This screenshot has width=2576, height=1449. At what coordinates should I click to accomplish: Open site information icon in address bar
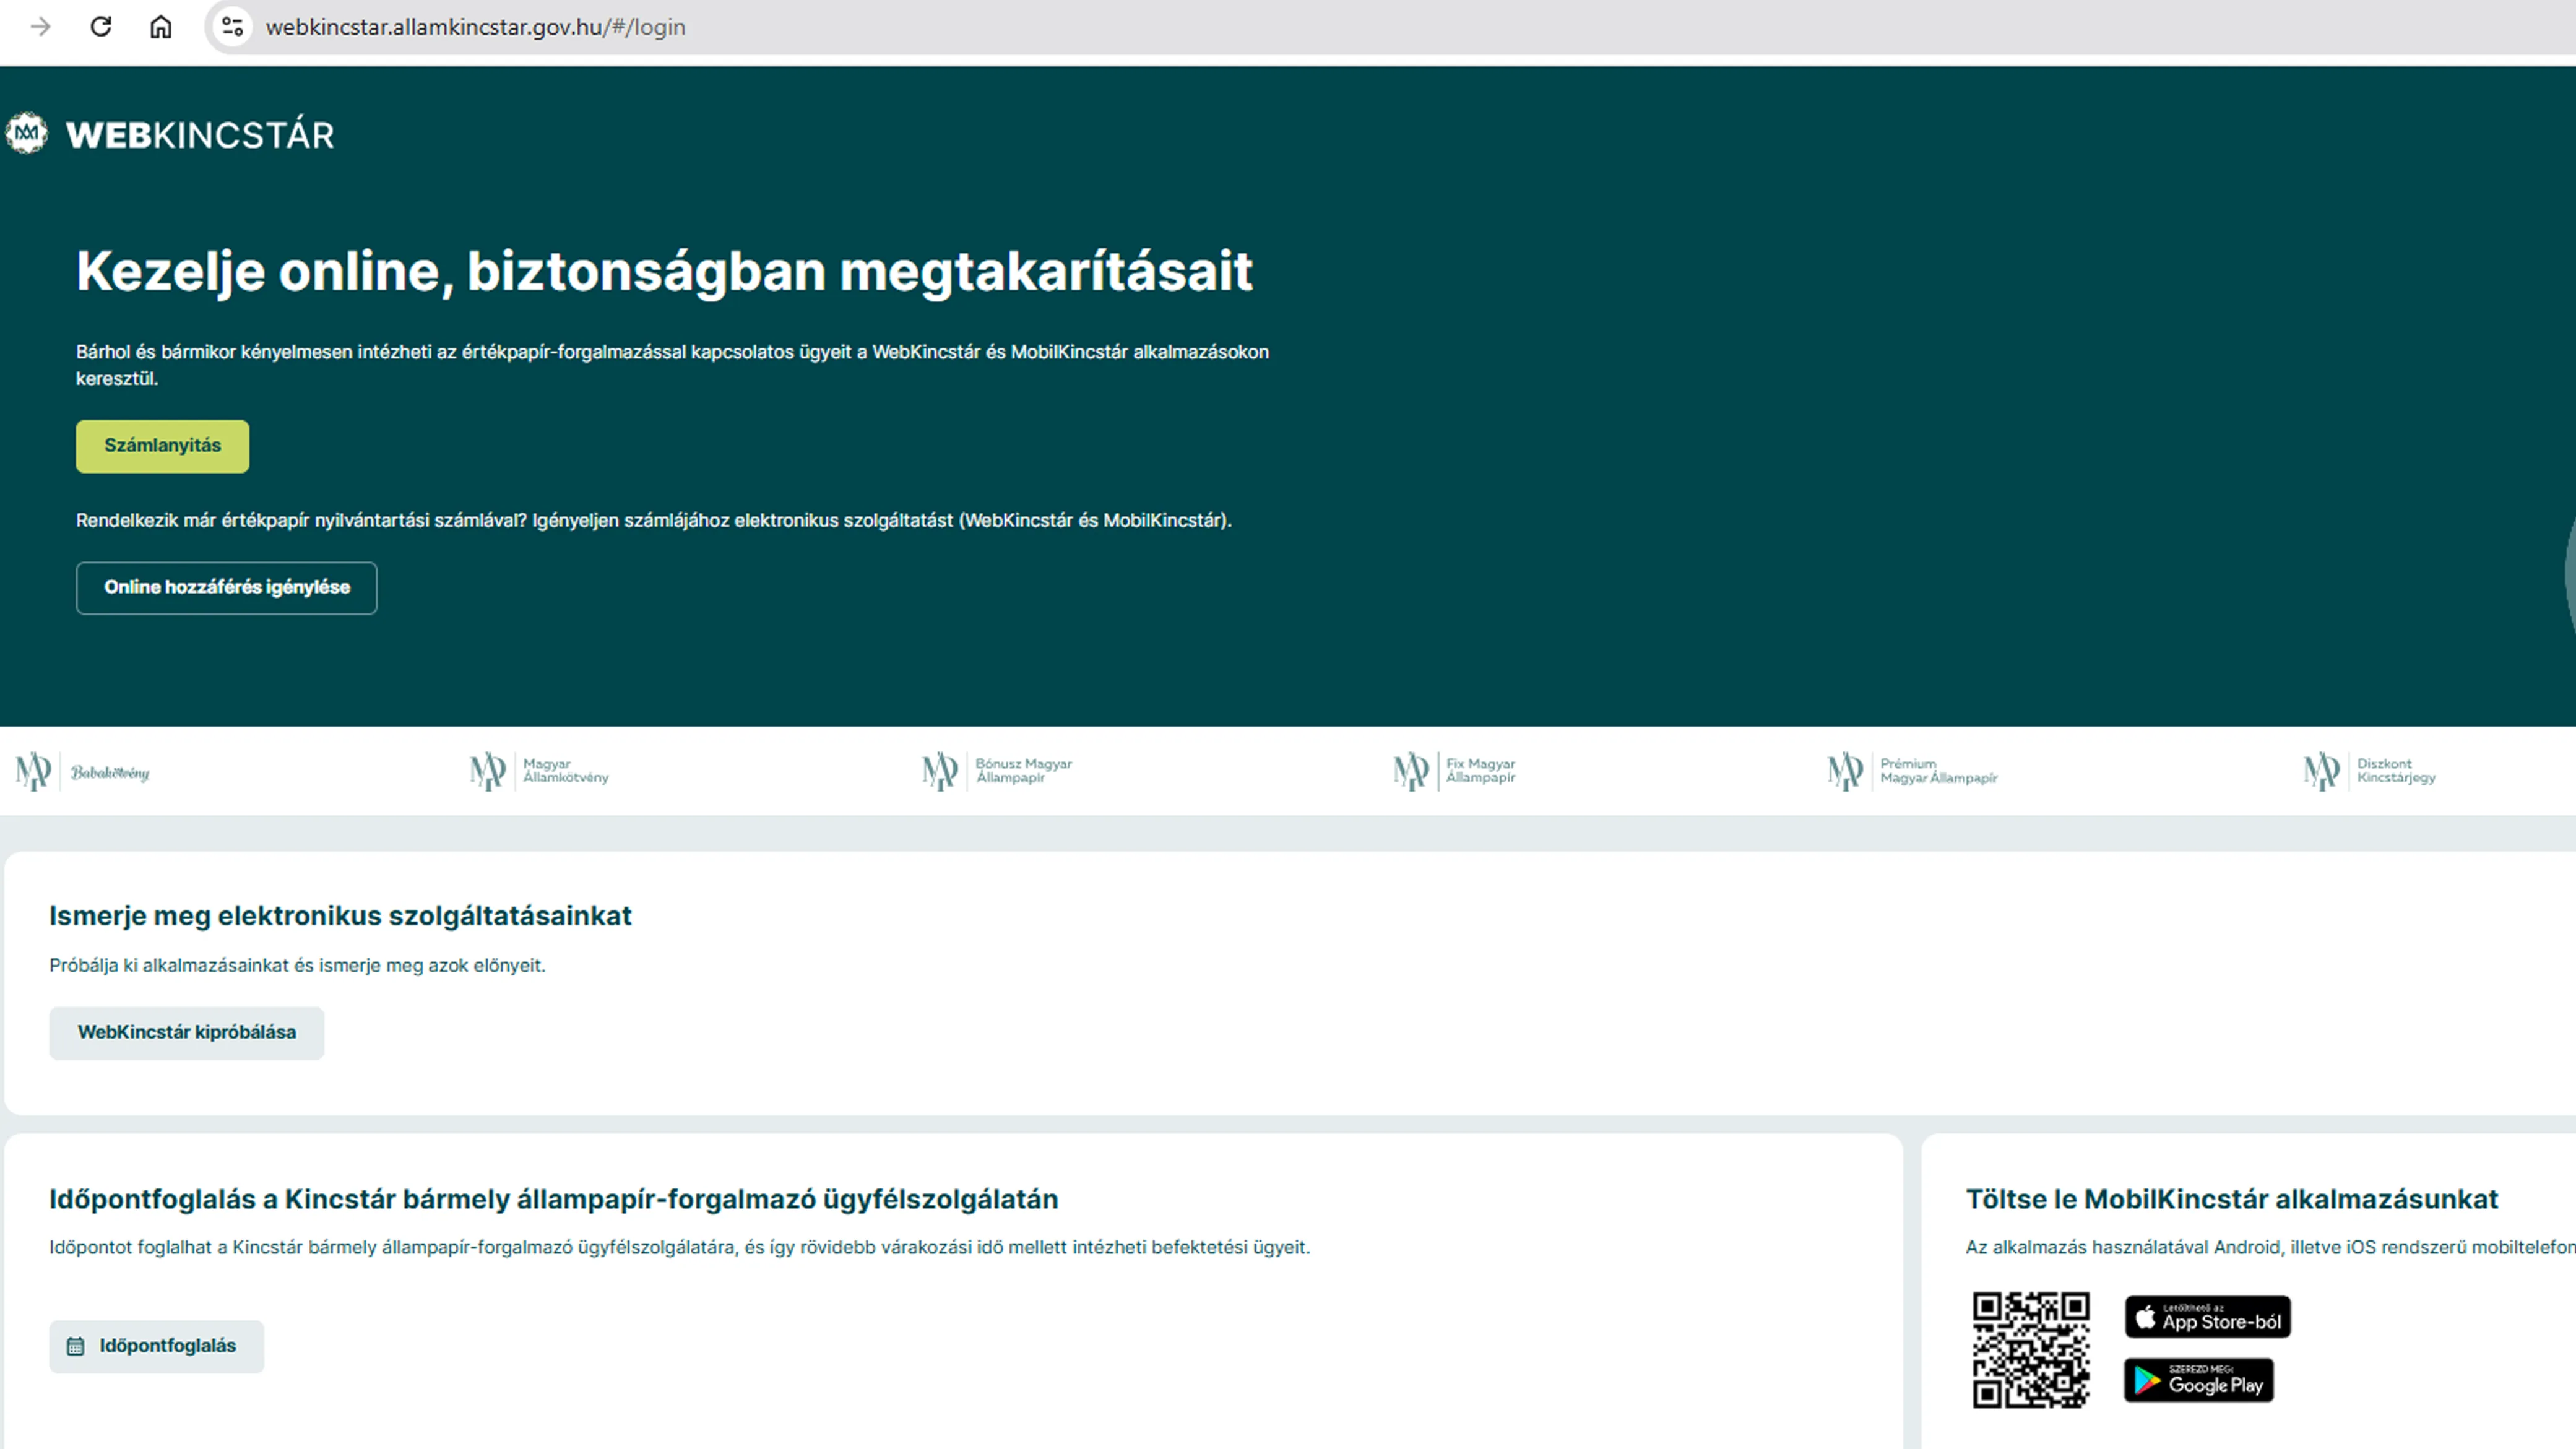(x=232, y=27)
